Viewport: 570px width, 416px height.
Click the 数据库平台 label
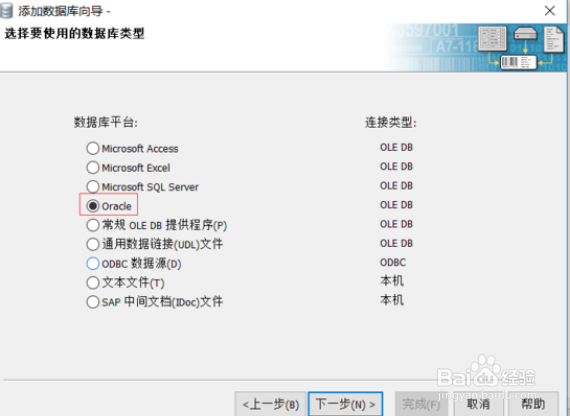tap(106, 122)
